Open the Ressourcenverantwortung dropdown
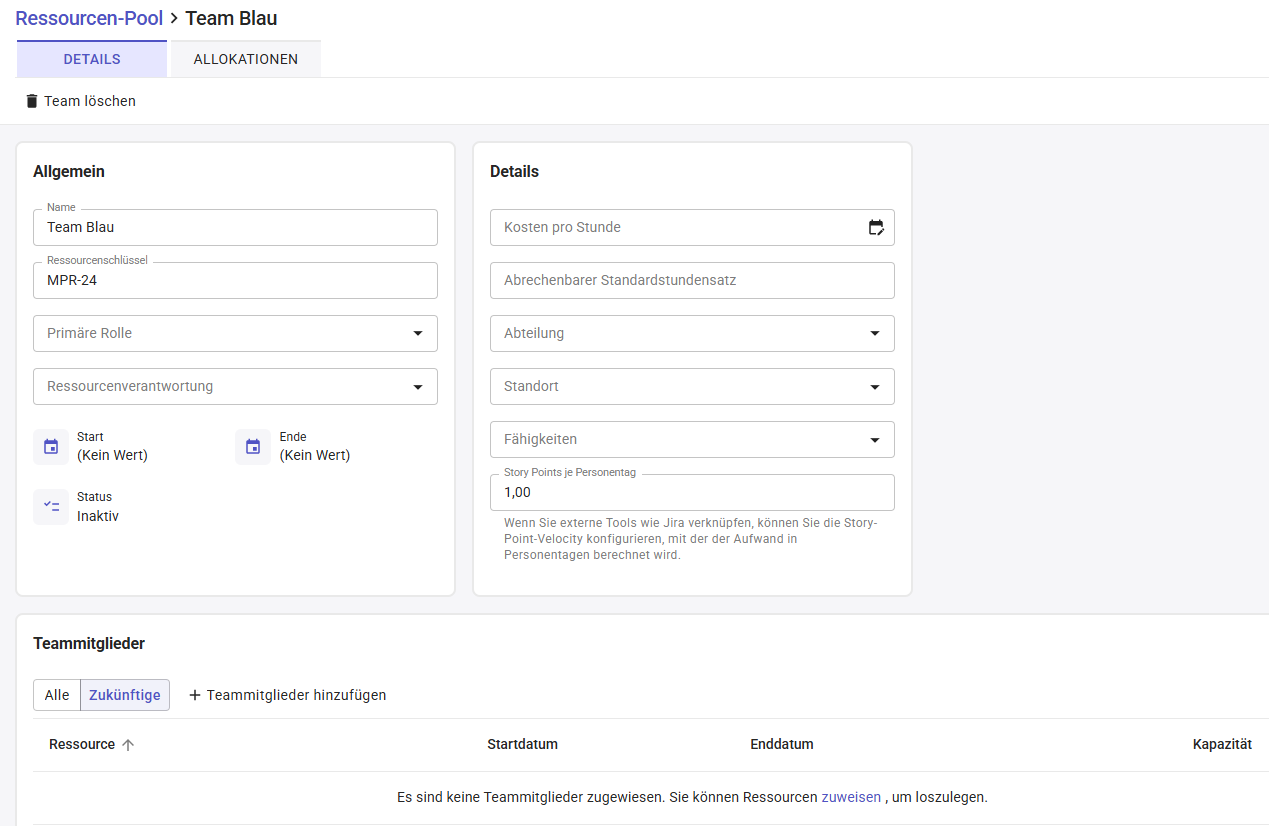This screenshot has height=826, width=1269. 235,386
